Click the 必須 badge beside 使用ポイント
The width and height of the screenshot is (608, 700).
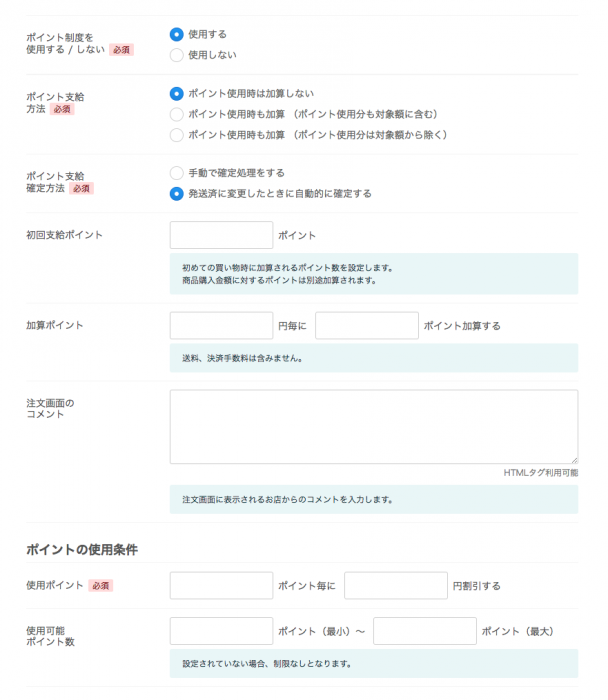tap(101, 586)
